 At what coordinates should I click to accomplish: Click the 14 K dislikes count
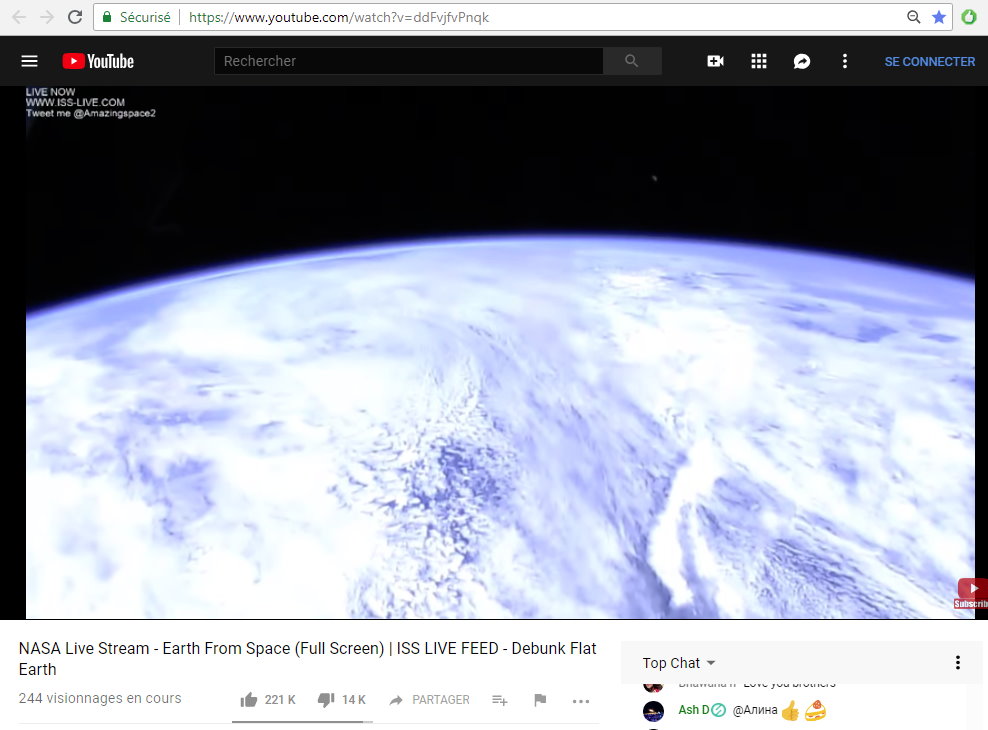(x=354, y=700)
